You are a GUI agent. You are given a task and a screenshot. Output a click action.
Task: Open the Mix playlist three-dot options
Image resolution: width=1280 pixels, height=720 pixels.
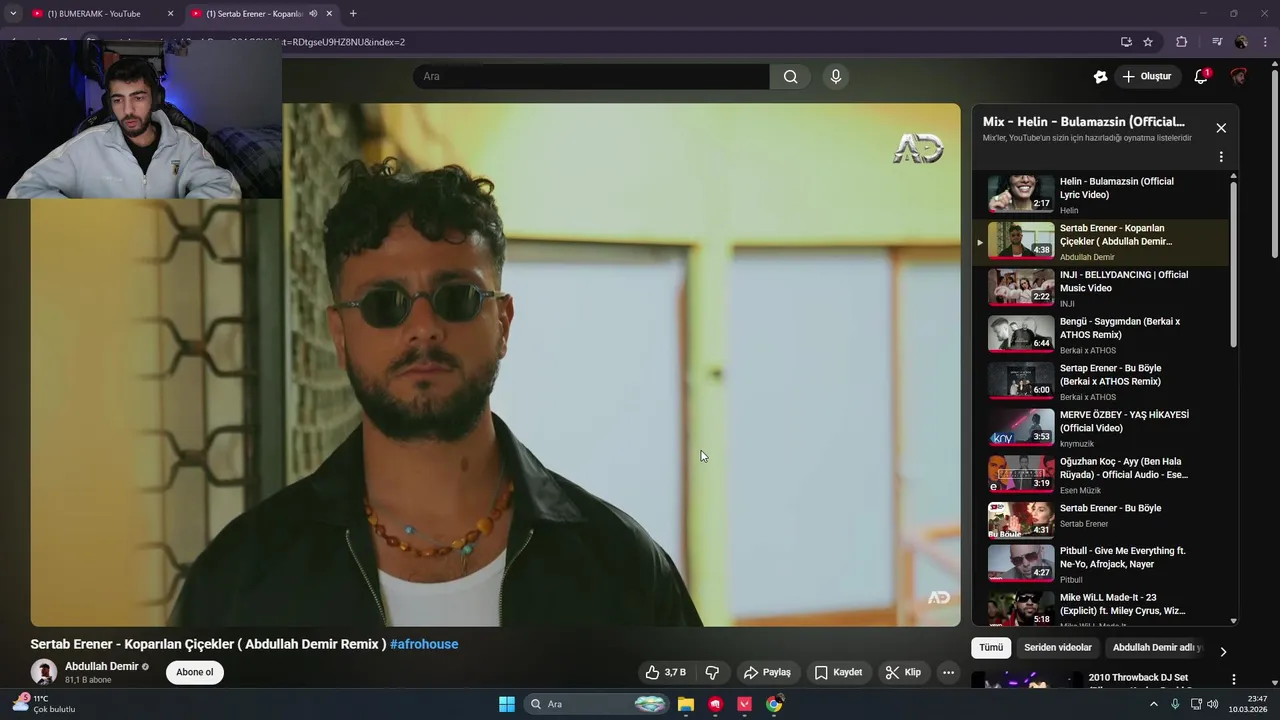1221,157
